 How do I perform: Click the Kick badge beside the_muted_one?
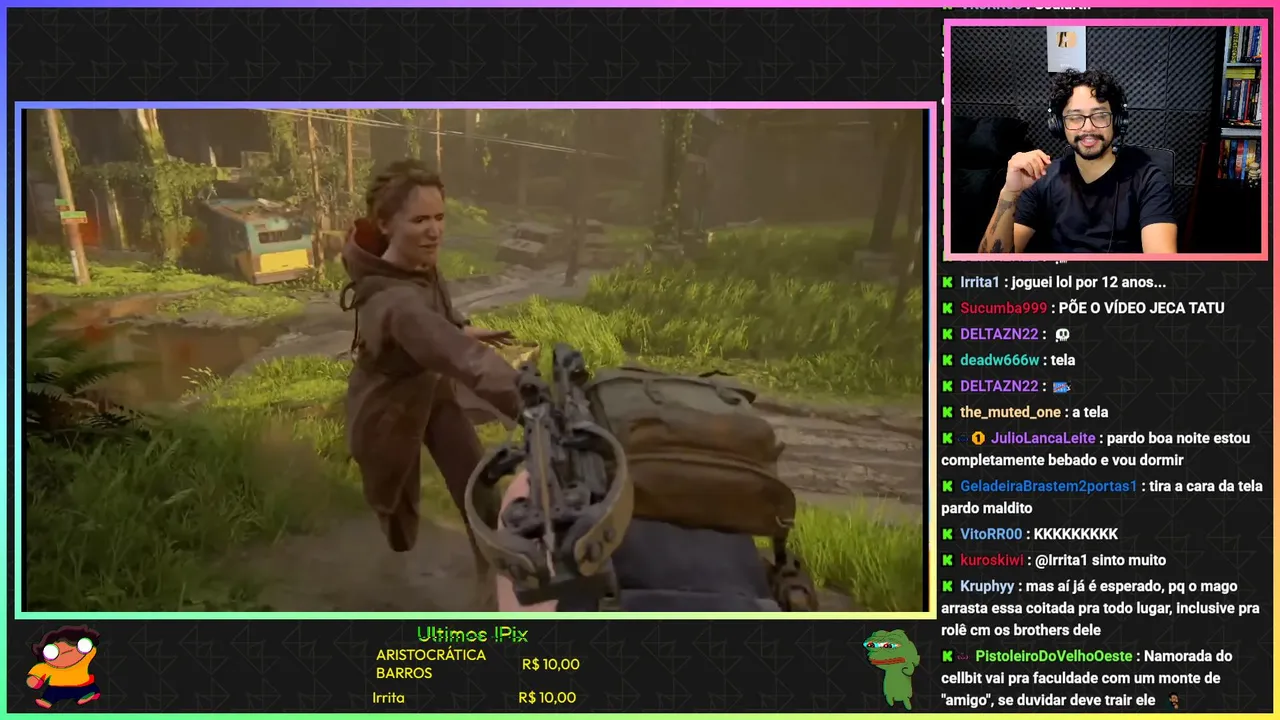(x=947, y=412)
